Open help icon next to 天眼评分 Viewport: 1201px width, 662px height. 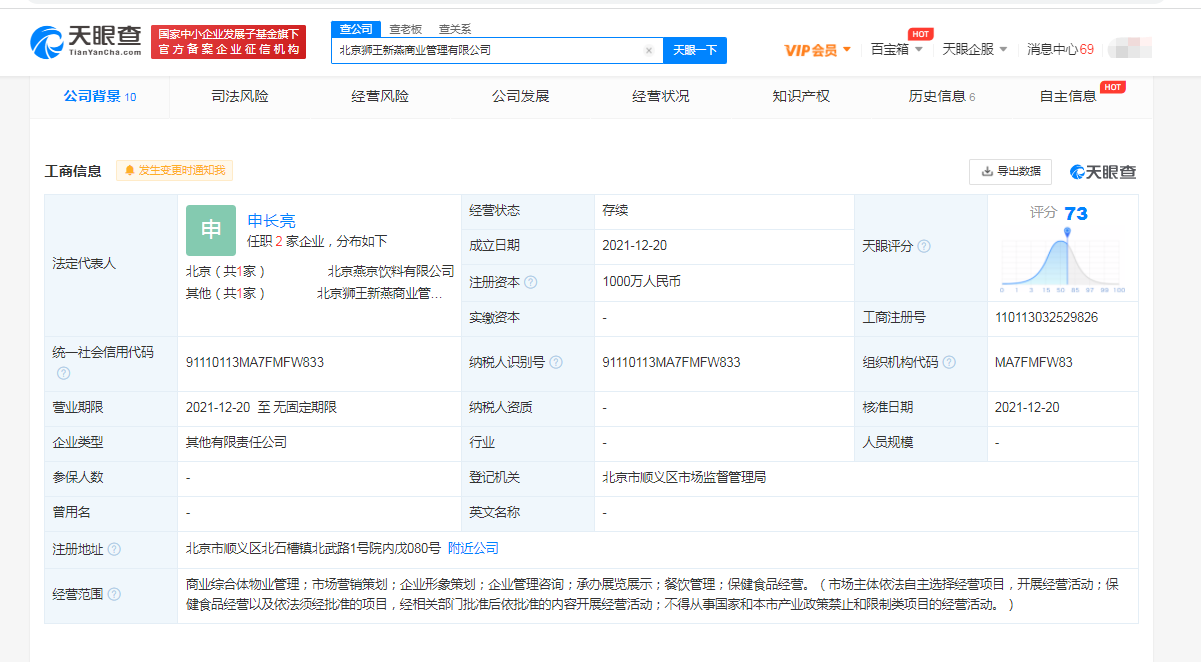(924, 247)
